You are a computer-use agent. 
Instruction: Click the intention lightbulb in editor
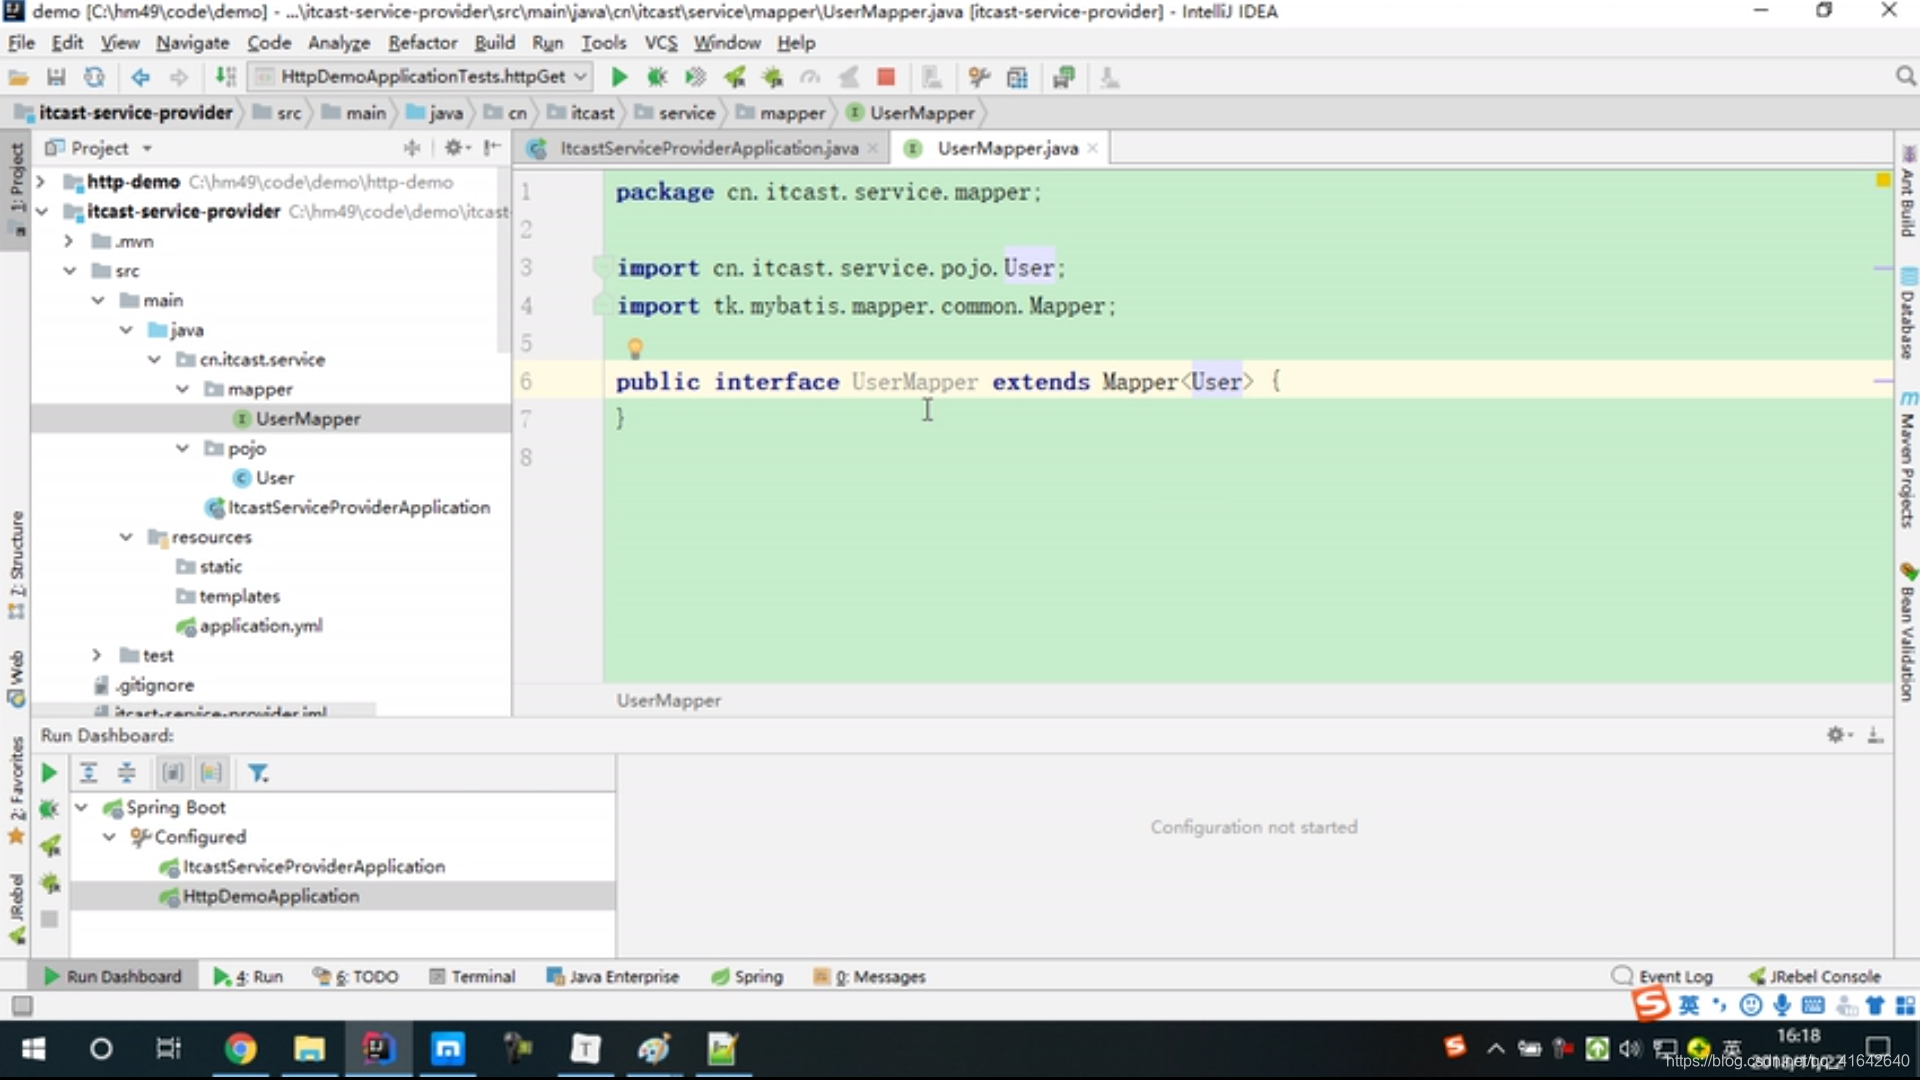tap(634, 348)
